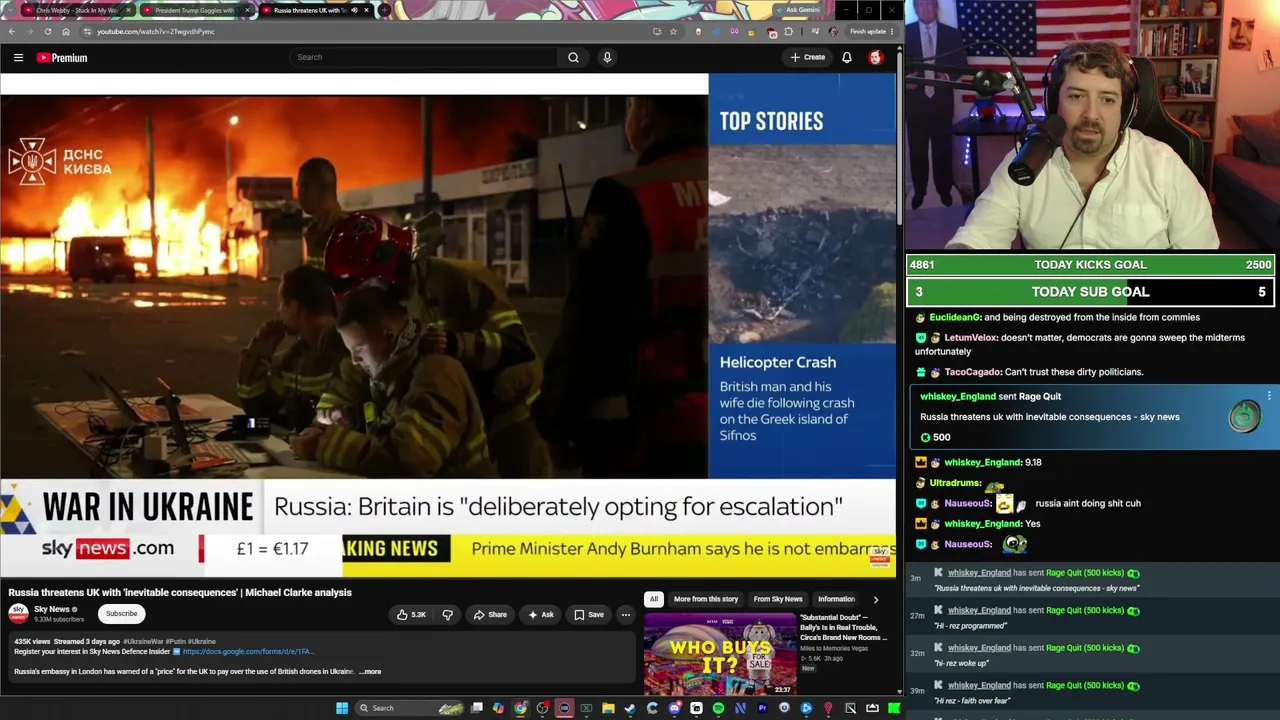Bookmark this page with the star icon
Image resolution: width=1280 pixels, height=720 pixels.
(673, 32)
